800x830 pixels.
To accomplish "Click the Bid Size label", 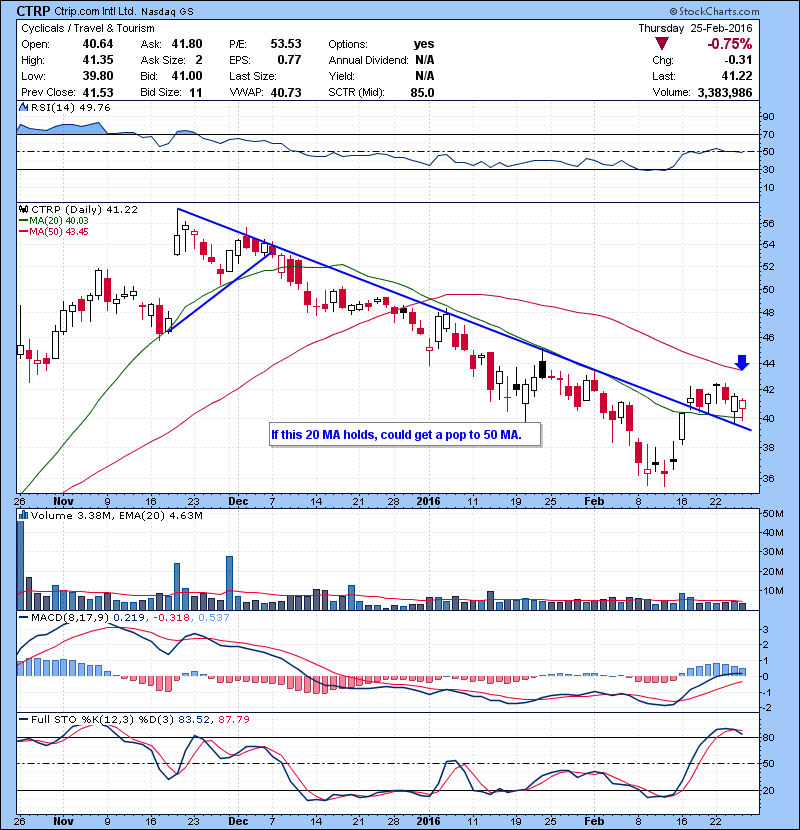I will tap(161, 92).
